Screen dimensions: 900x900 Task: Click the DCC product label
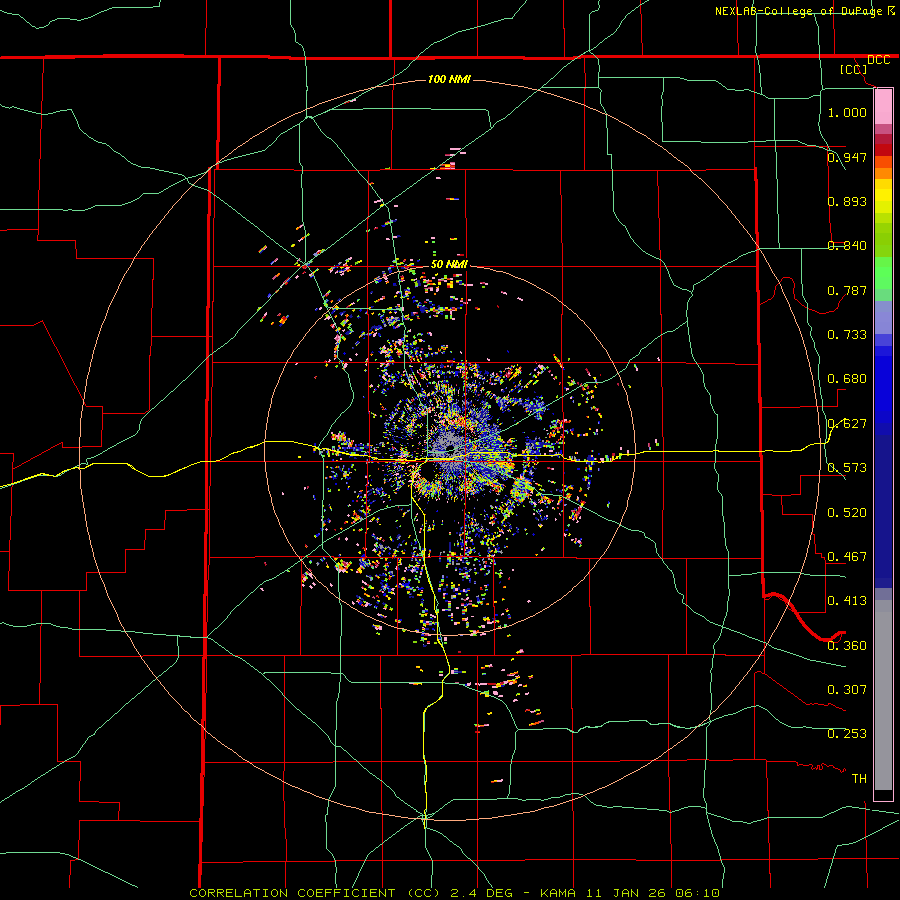pyautogui.click(x=878, y=60)
